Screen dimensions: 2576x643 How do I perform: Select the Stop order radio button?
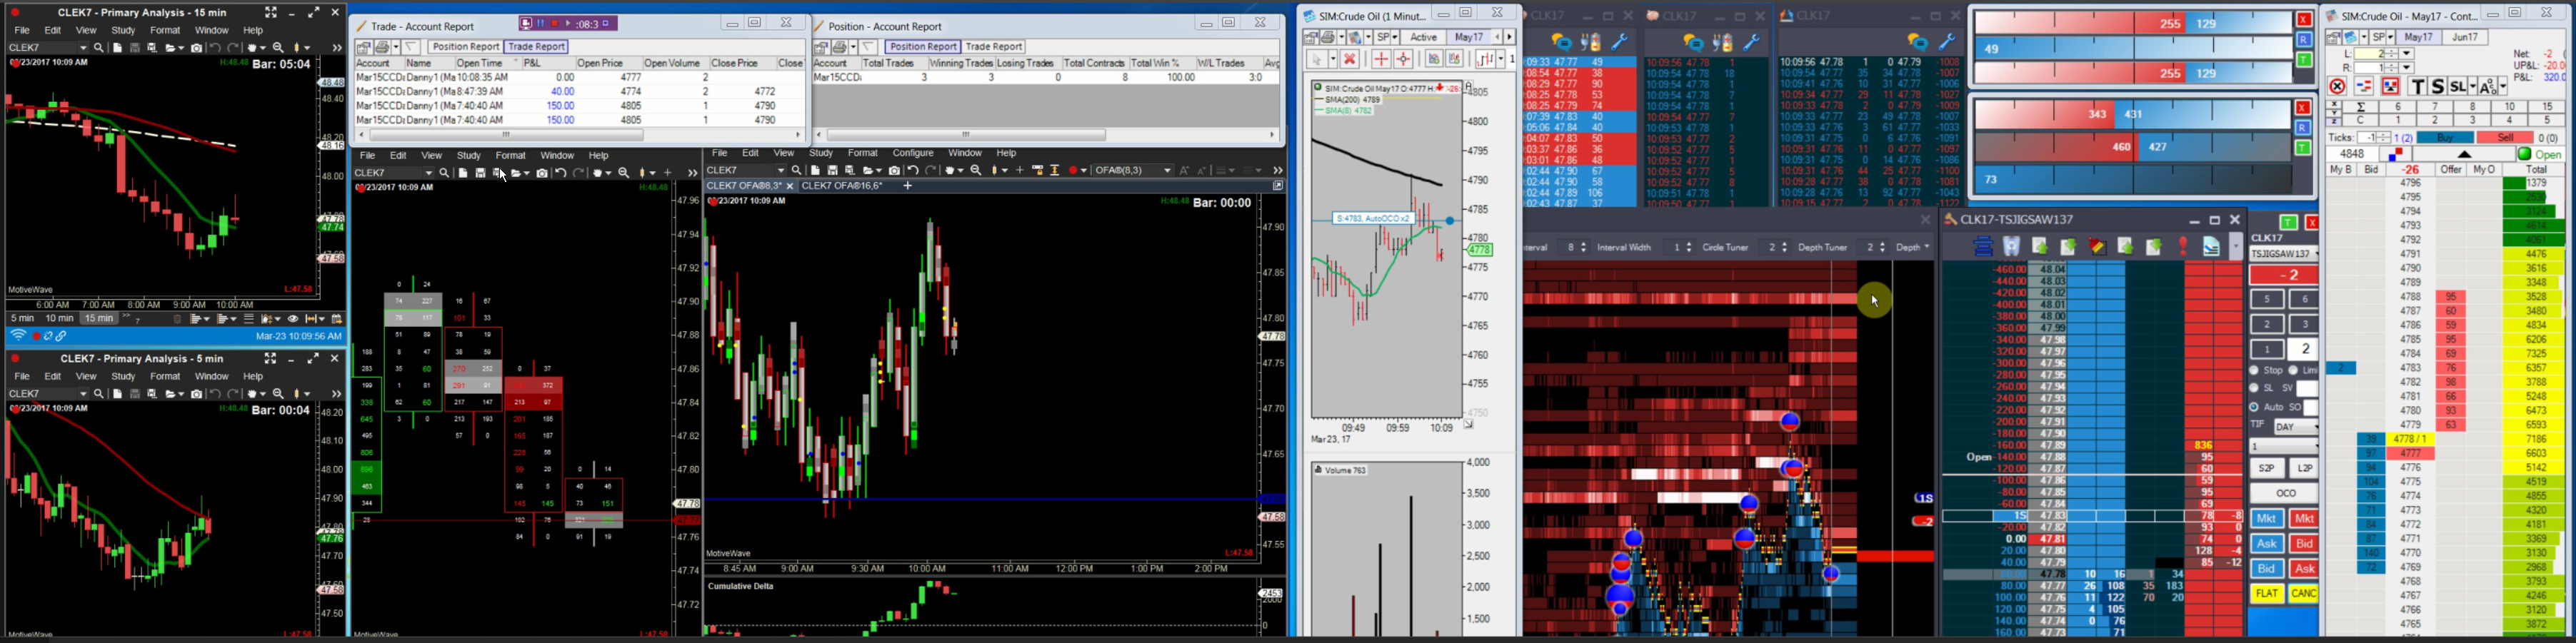tap(2254, 371)
